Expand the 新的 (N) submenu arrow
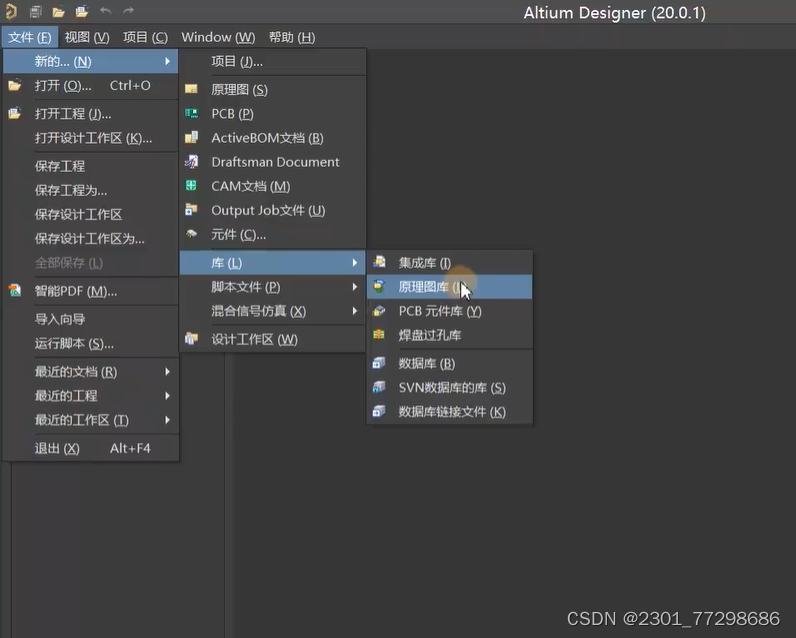Viewport: 796px width, 638px height. tap(167, 61)
